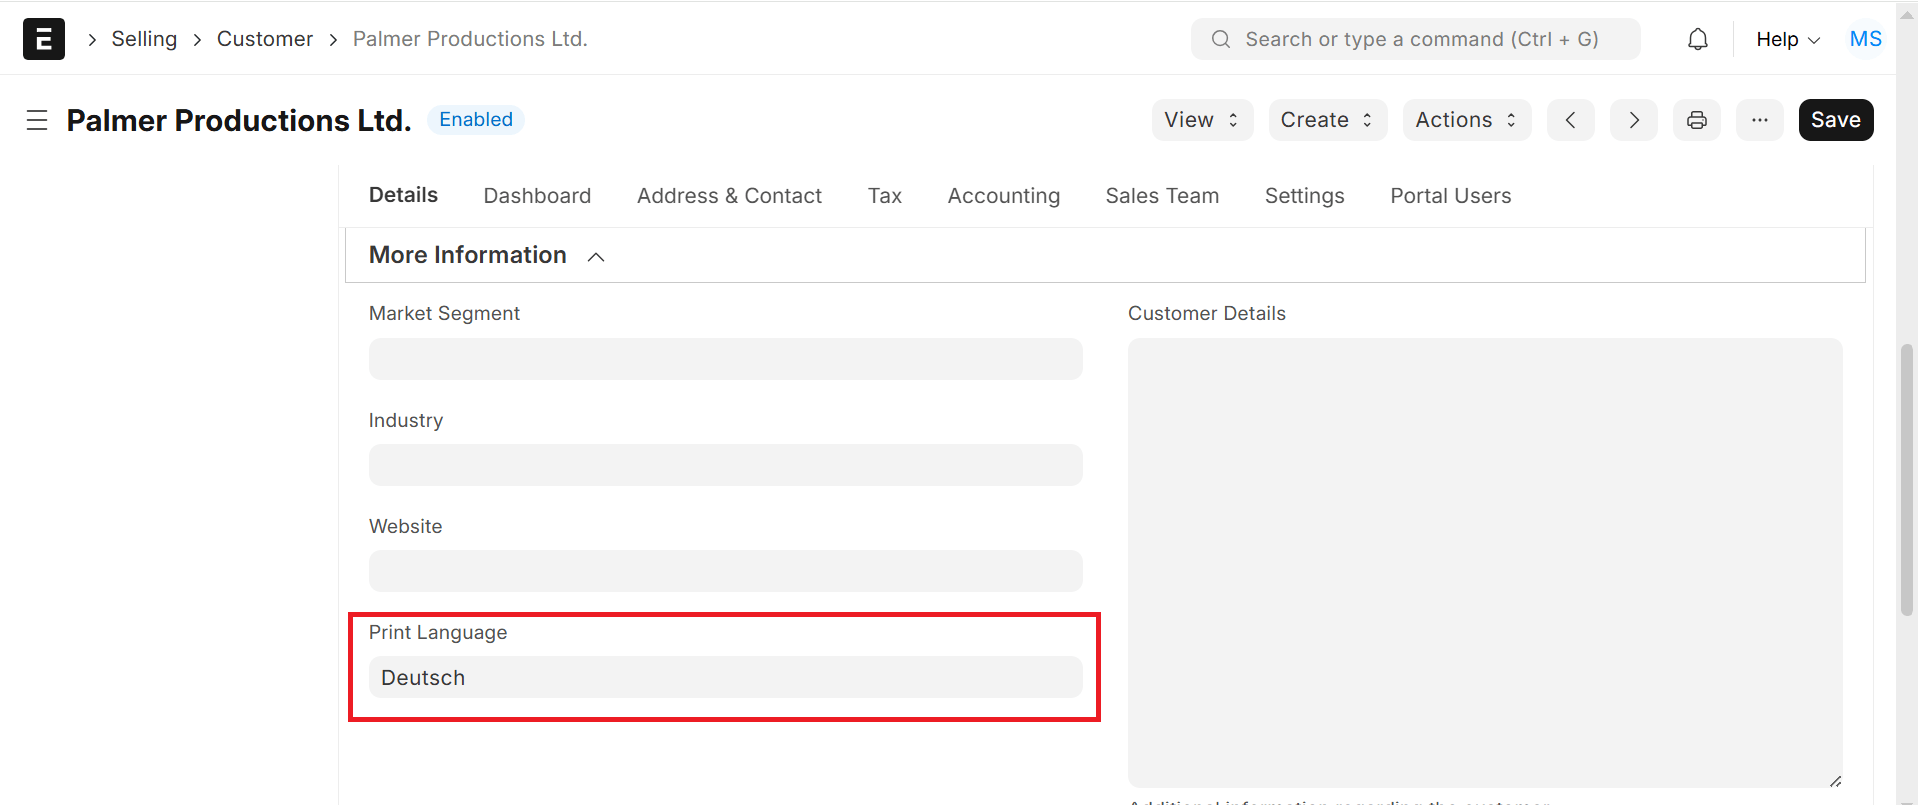The image size is (1918, 805).
Task: Open the Create dropdown
Action: click(1327, 120)
